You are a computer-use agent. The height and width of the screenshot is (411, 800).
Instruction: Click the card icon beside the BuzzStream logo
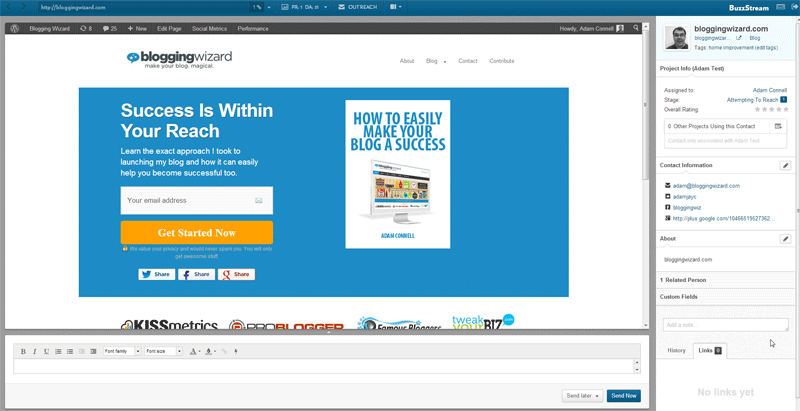[780, 7]
